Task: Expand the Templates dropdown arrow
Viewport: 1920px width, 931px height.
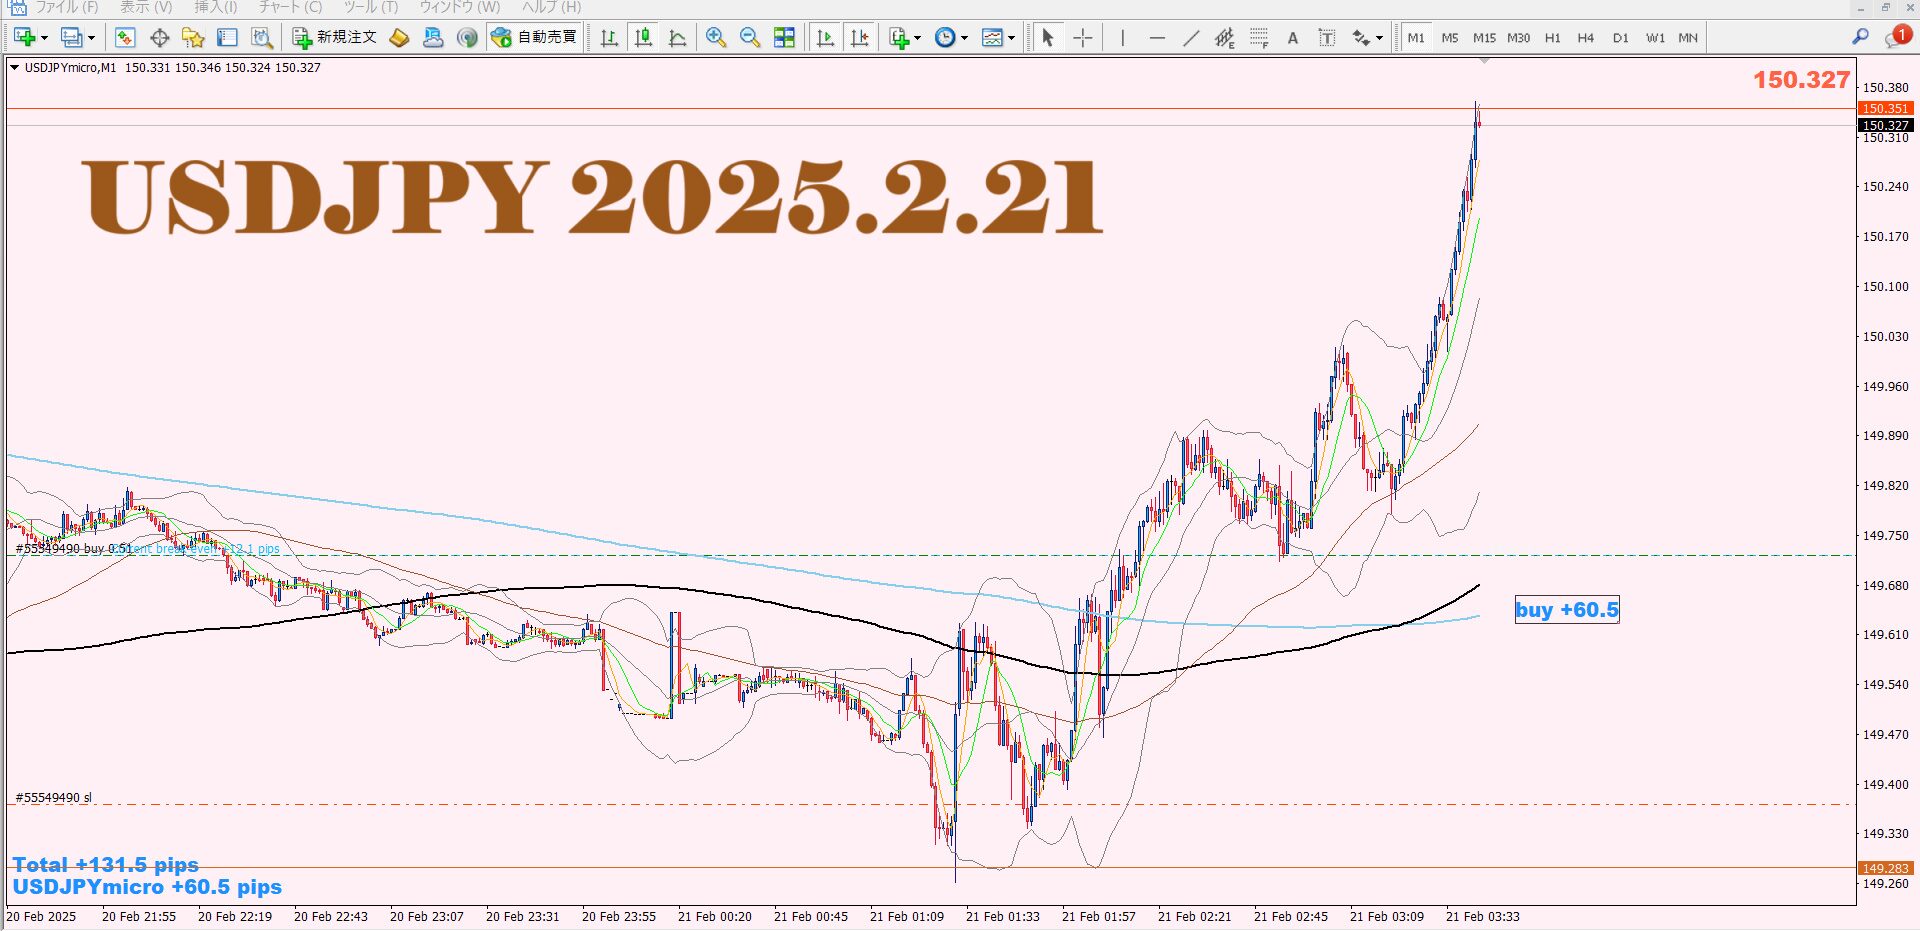Action: click(1011, 38)
